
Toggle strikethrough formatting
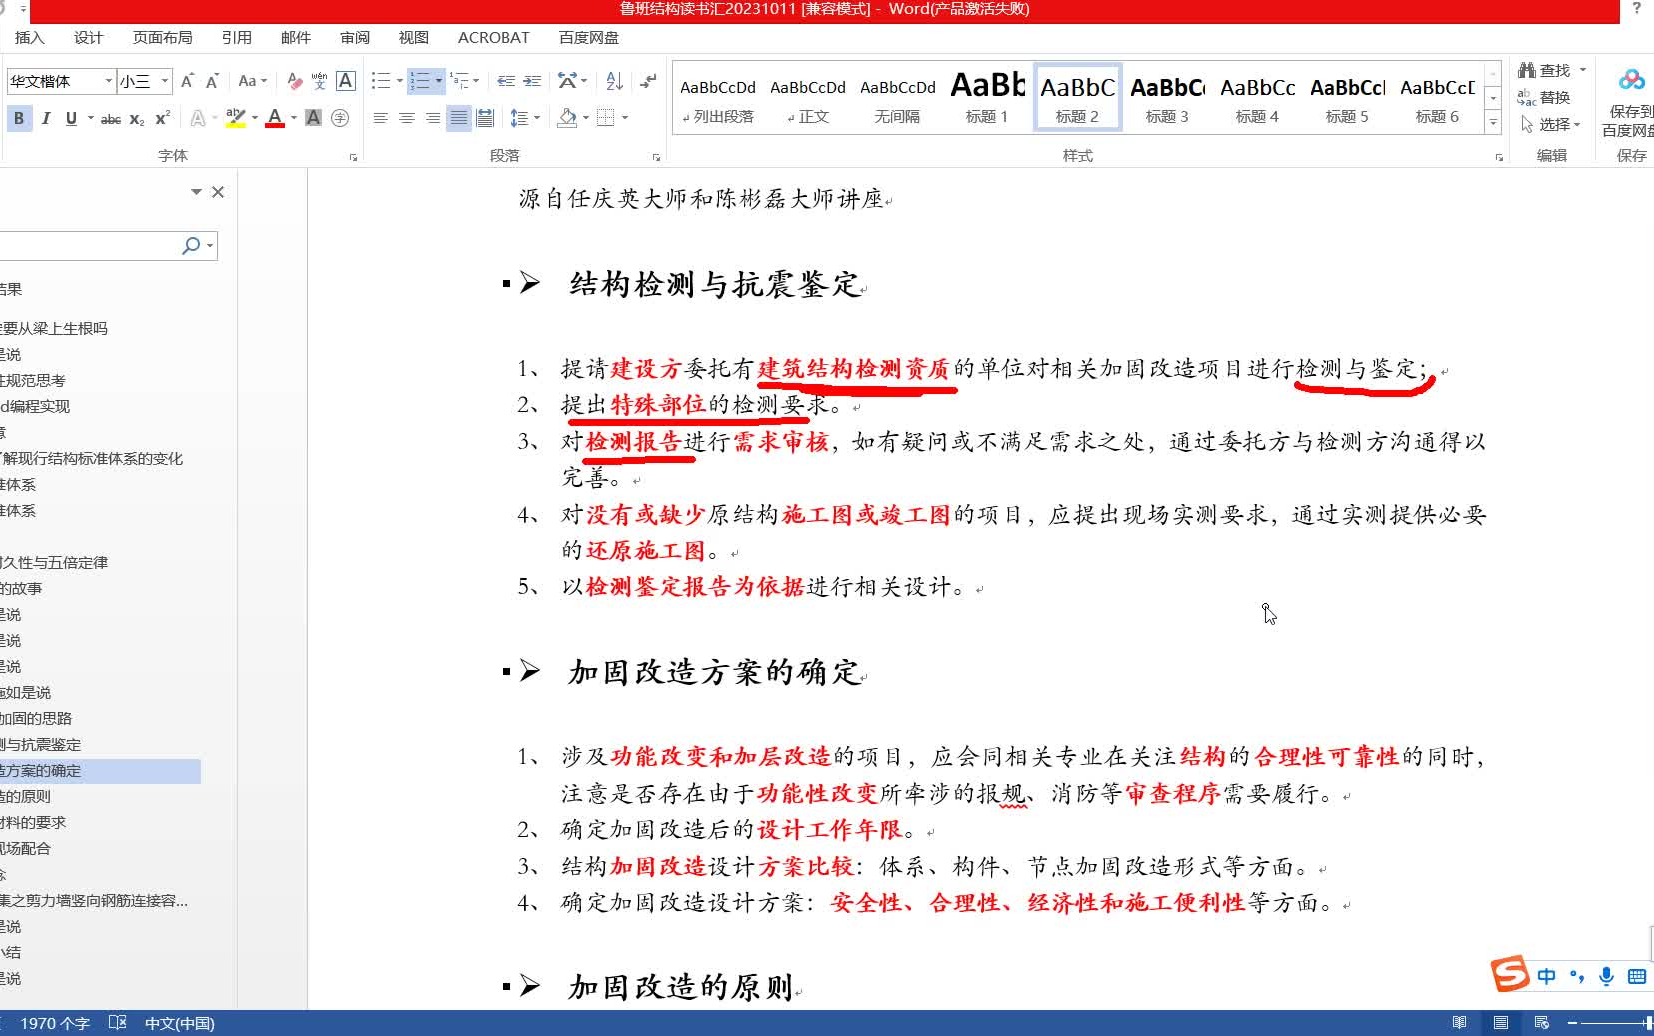coord(111,119)
